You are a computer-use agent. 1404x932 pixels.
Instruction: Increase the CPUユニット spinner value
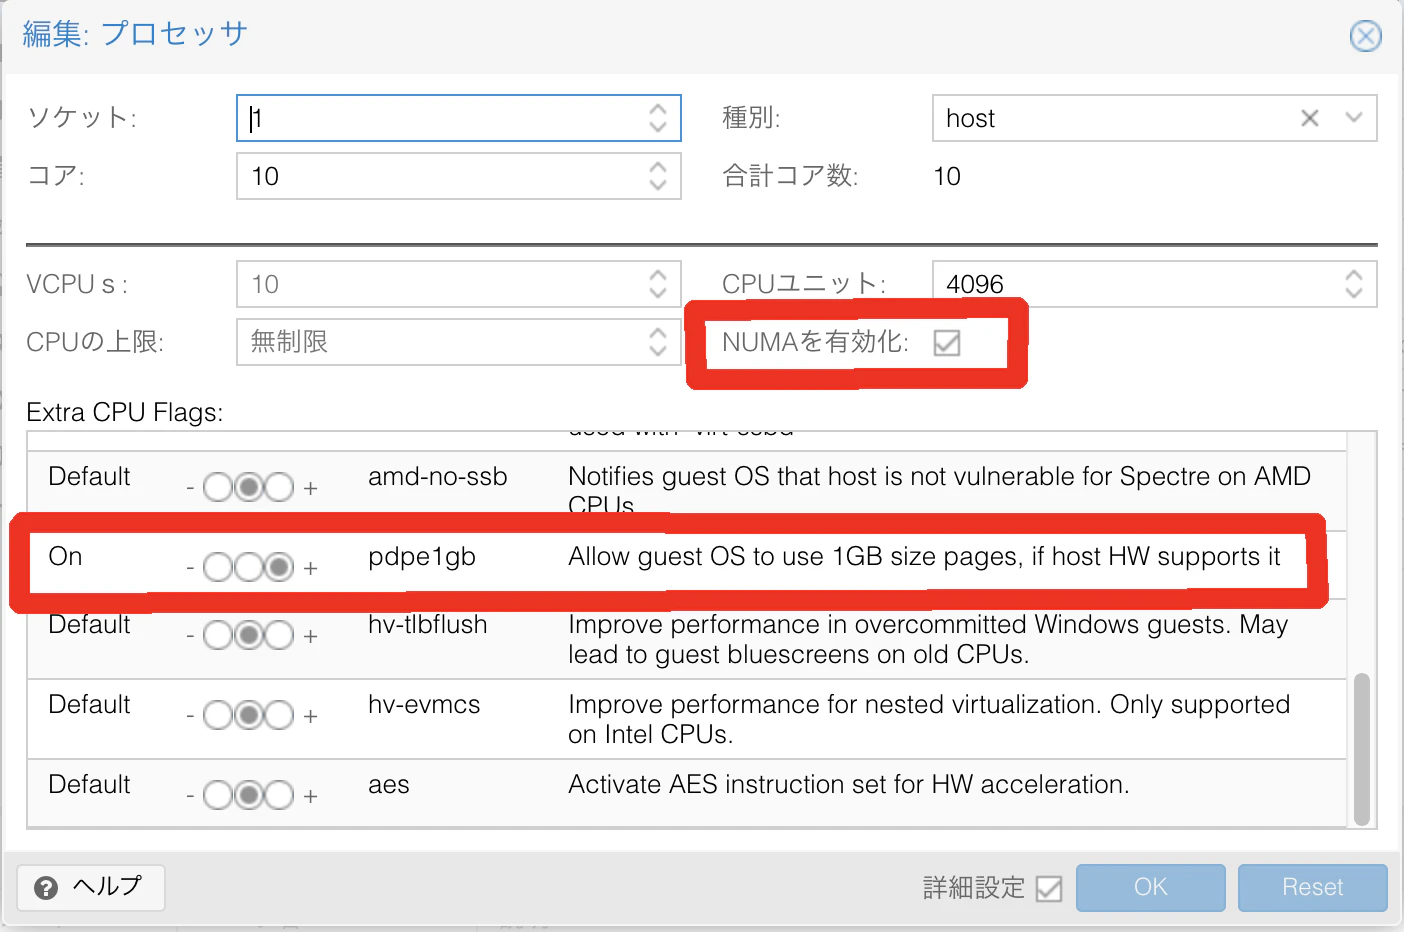pos(1354,275)
